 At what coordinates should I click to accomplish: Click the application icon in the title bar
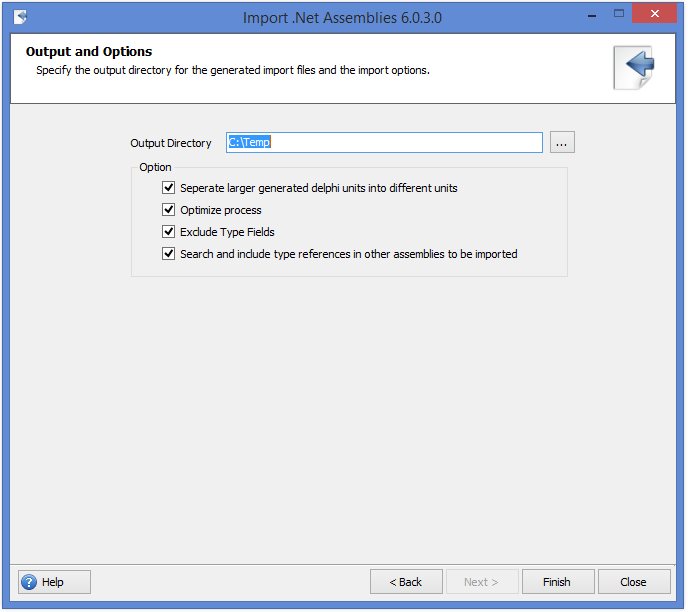(x=20, y=17)
